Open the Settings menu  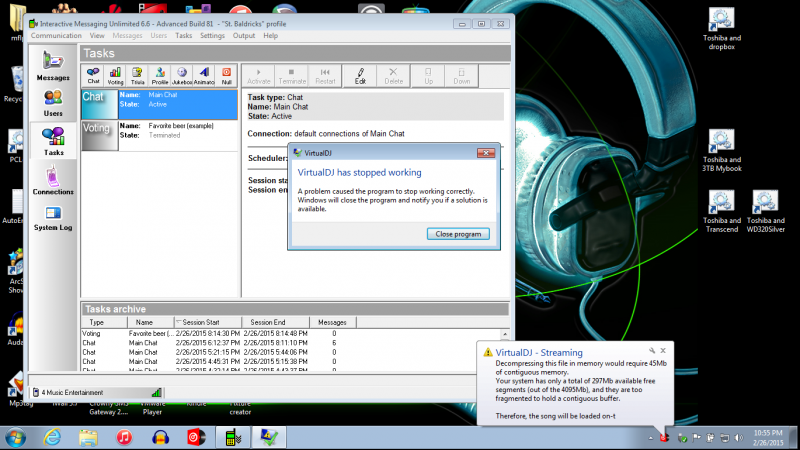pos(212,36)
